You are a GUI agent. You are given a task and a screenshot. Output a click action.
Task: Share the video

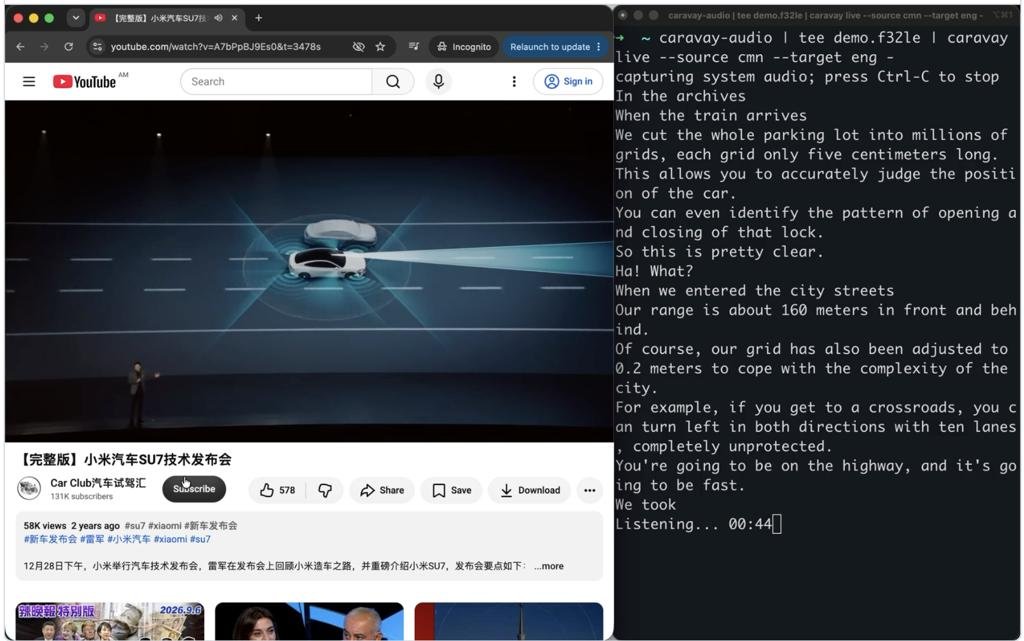pyautogui.click(x=382, y=490)
